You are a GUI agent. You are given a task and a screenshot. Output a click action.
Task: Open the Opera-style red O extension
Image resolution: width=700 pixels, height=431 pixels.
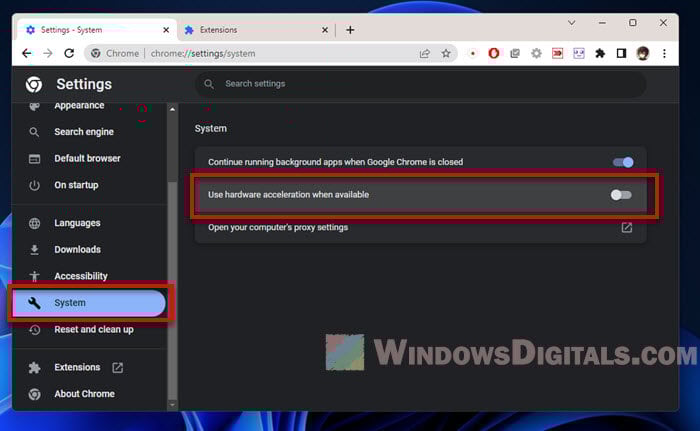tap(494, 54)
